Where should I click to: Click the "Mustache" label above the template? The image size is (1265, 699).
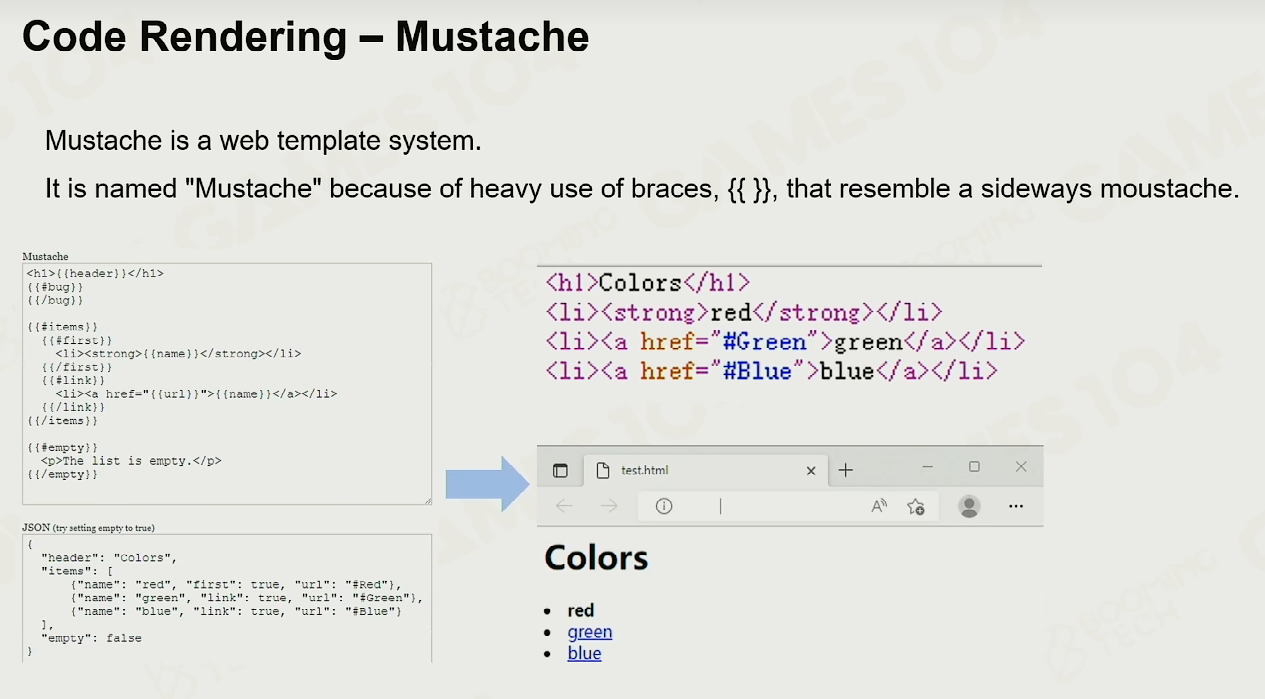tap(45, 257)
